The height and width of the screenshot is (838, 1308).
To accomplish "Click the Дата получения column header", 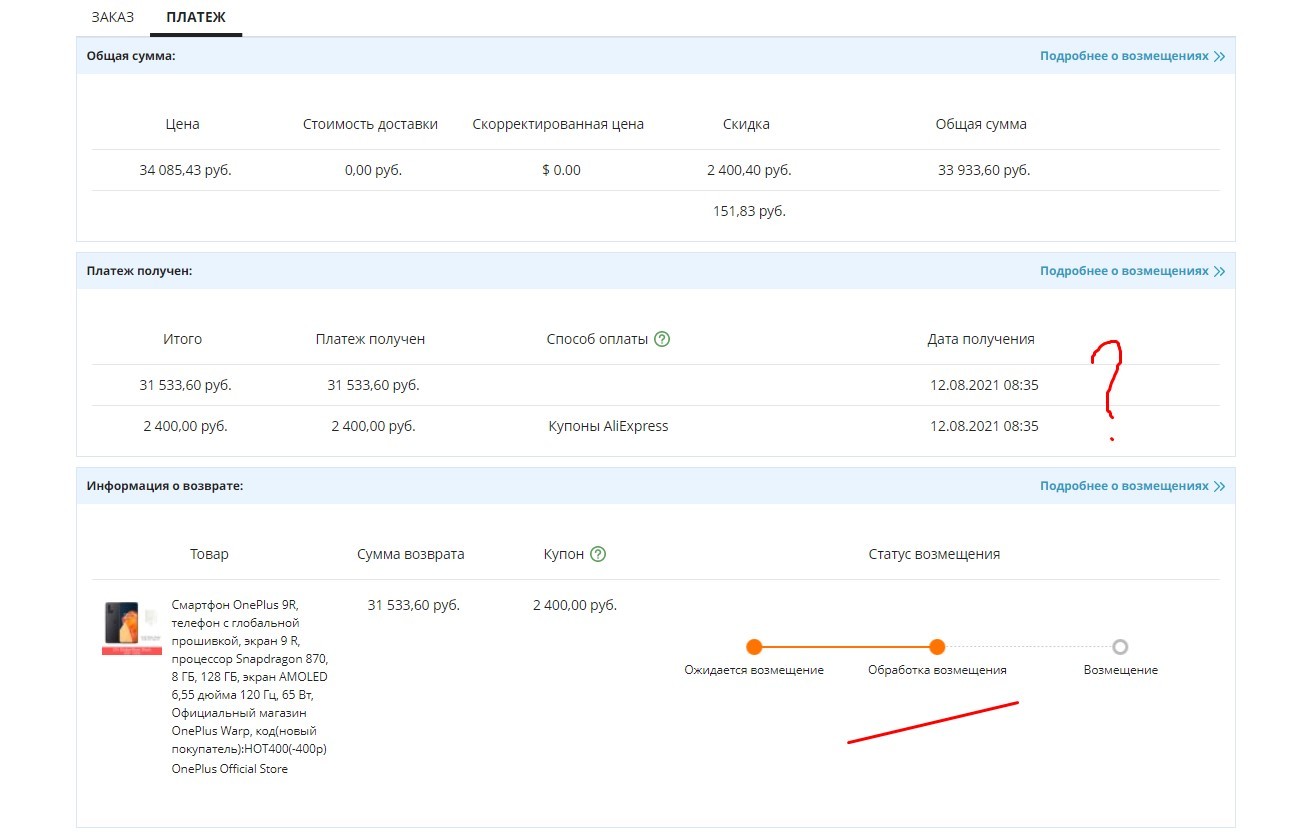I will coord(981,339).
